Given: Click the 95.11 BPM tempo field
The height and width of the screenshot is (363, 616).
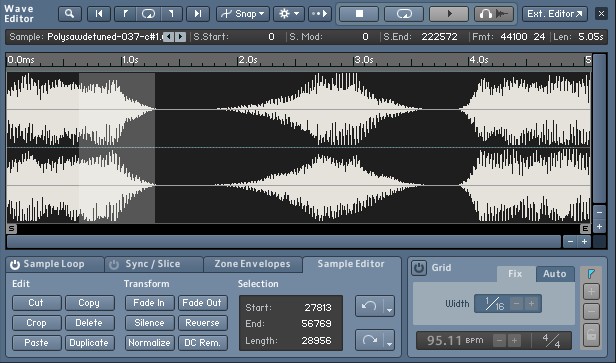Looking at the screenshot, I should (x=455, y=340).
